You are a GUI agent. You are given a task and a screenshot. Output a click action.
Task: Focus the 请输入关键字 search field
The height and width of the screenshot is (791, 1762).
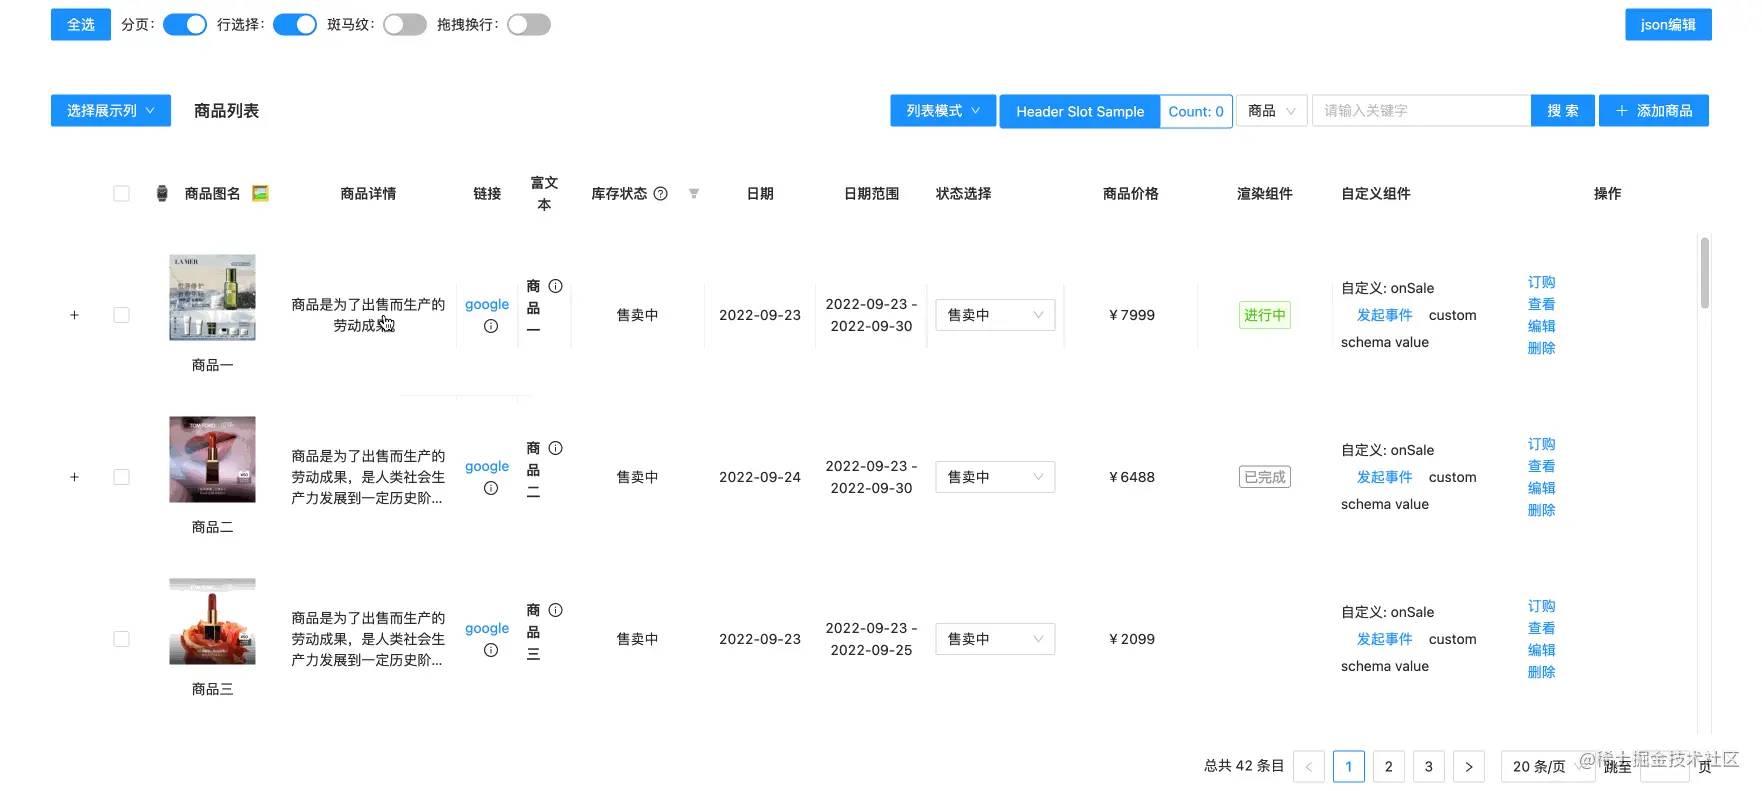pyautogui.click(x=1420, y=111)
